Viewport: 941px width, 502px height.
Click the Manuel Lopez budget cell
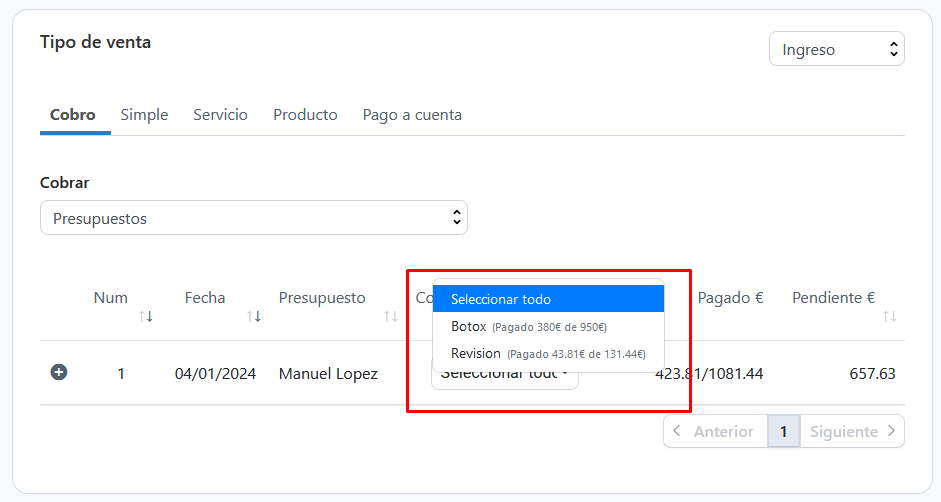click(328, 374)
